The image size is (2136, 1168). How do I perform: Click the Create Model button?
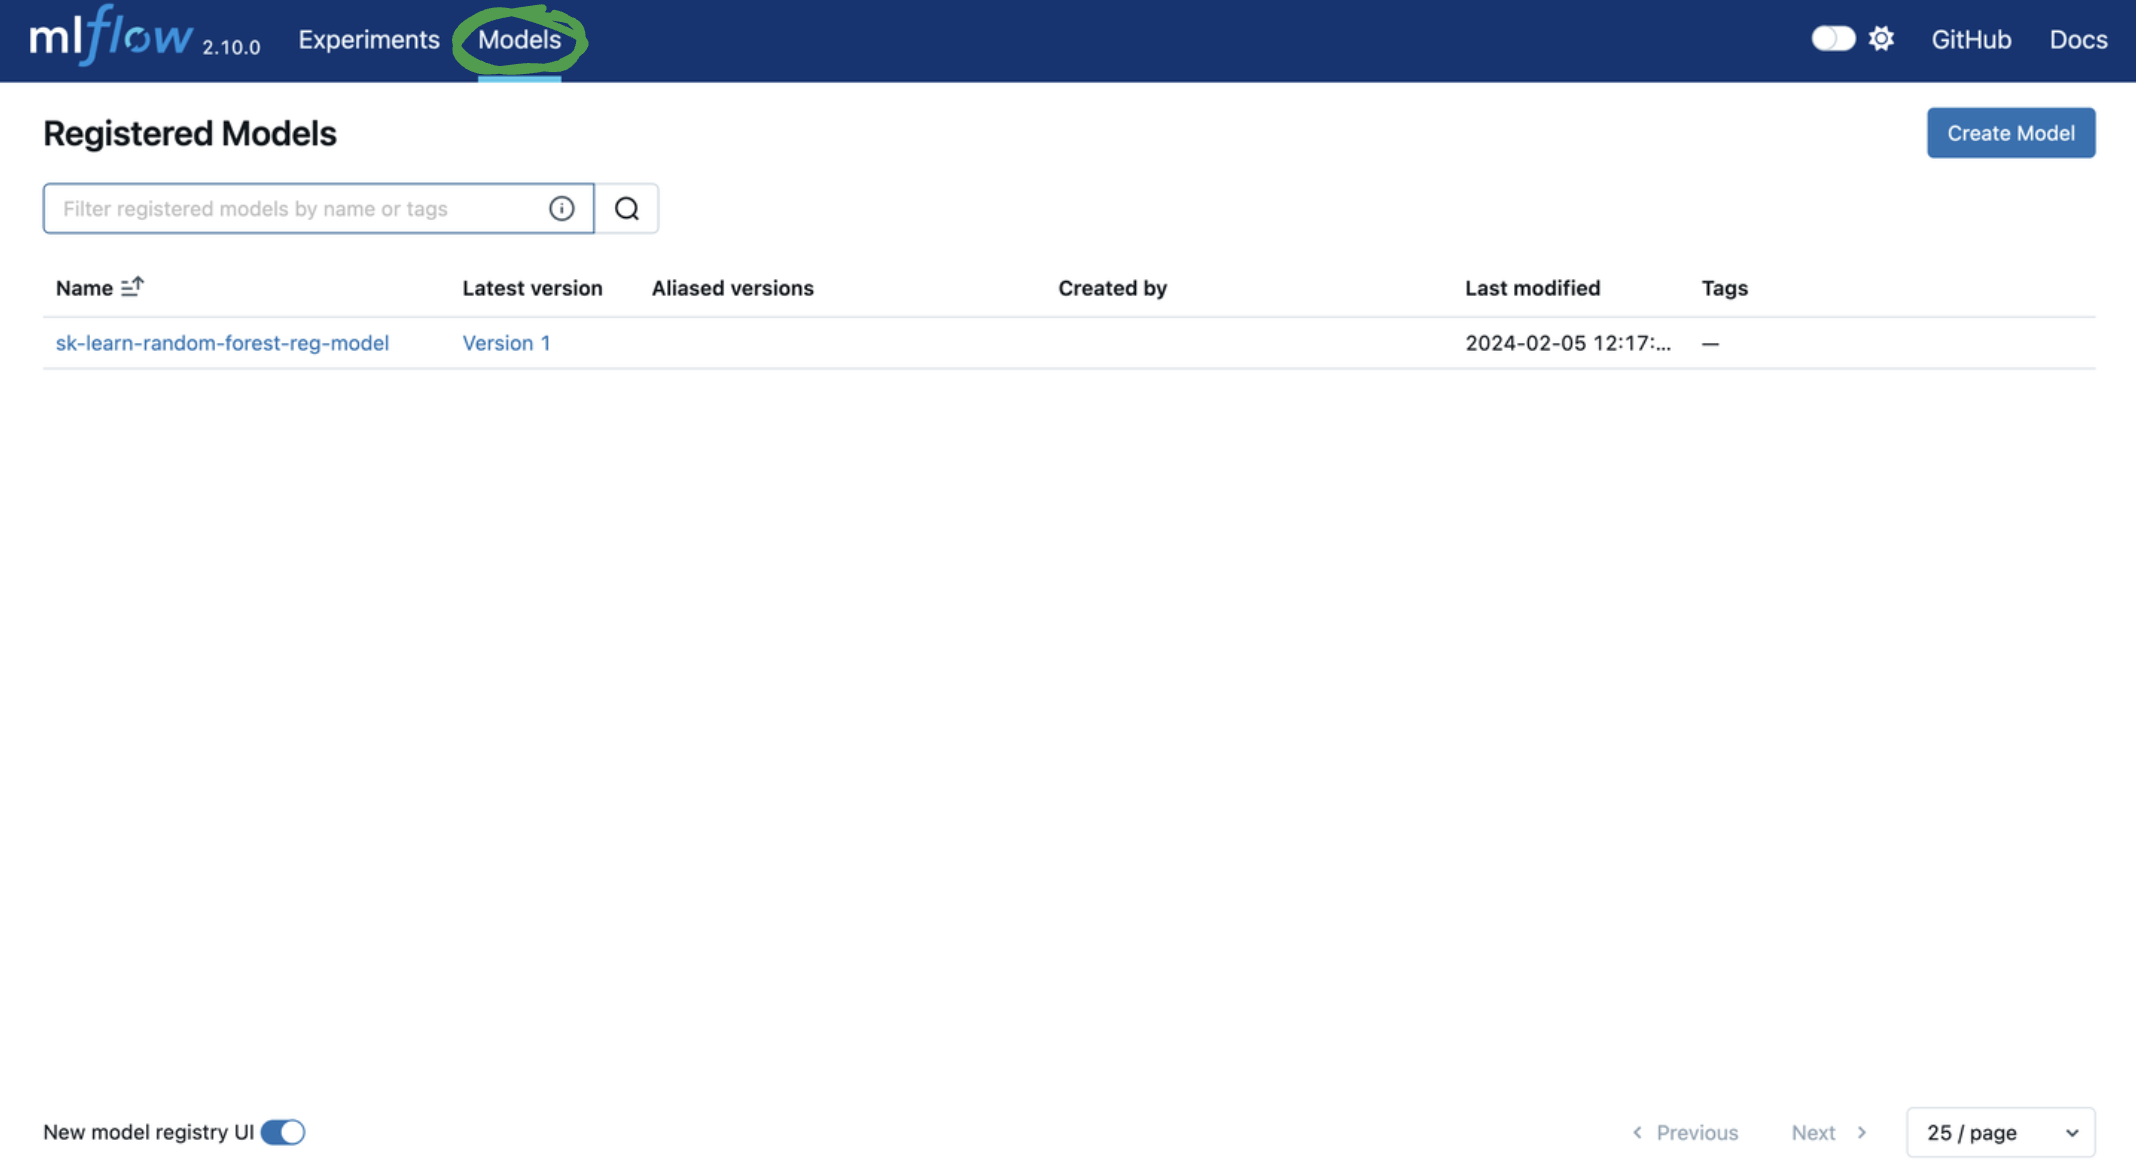pyautogui.click(x=2010, y=132)
